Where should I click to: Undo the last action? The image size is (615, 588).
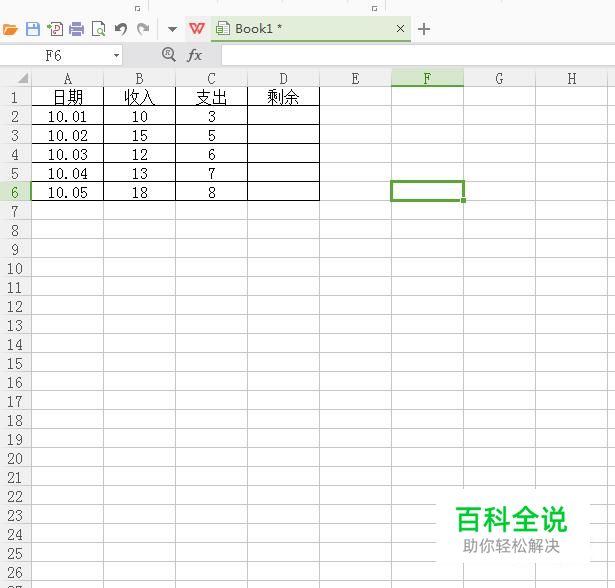(x=121, y=29)
